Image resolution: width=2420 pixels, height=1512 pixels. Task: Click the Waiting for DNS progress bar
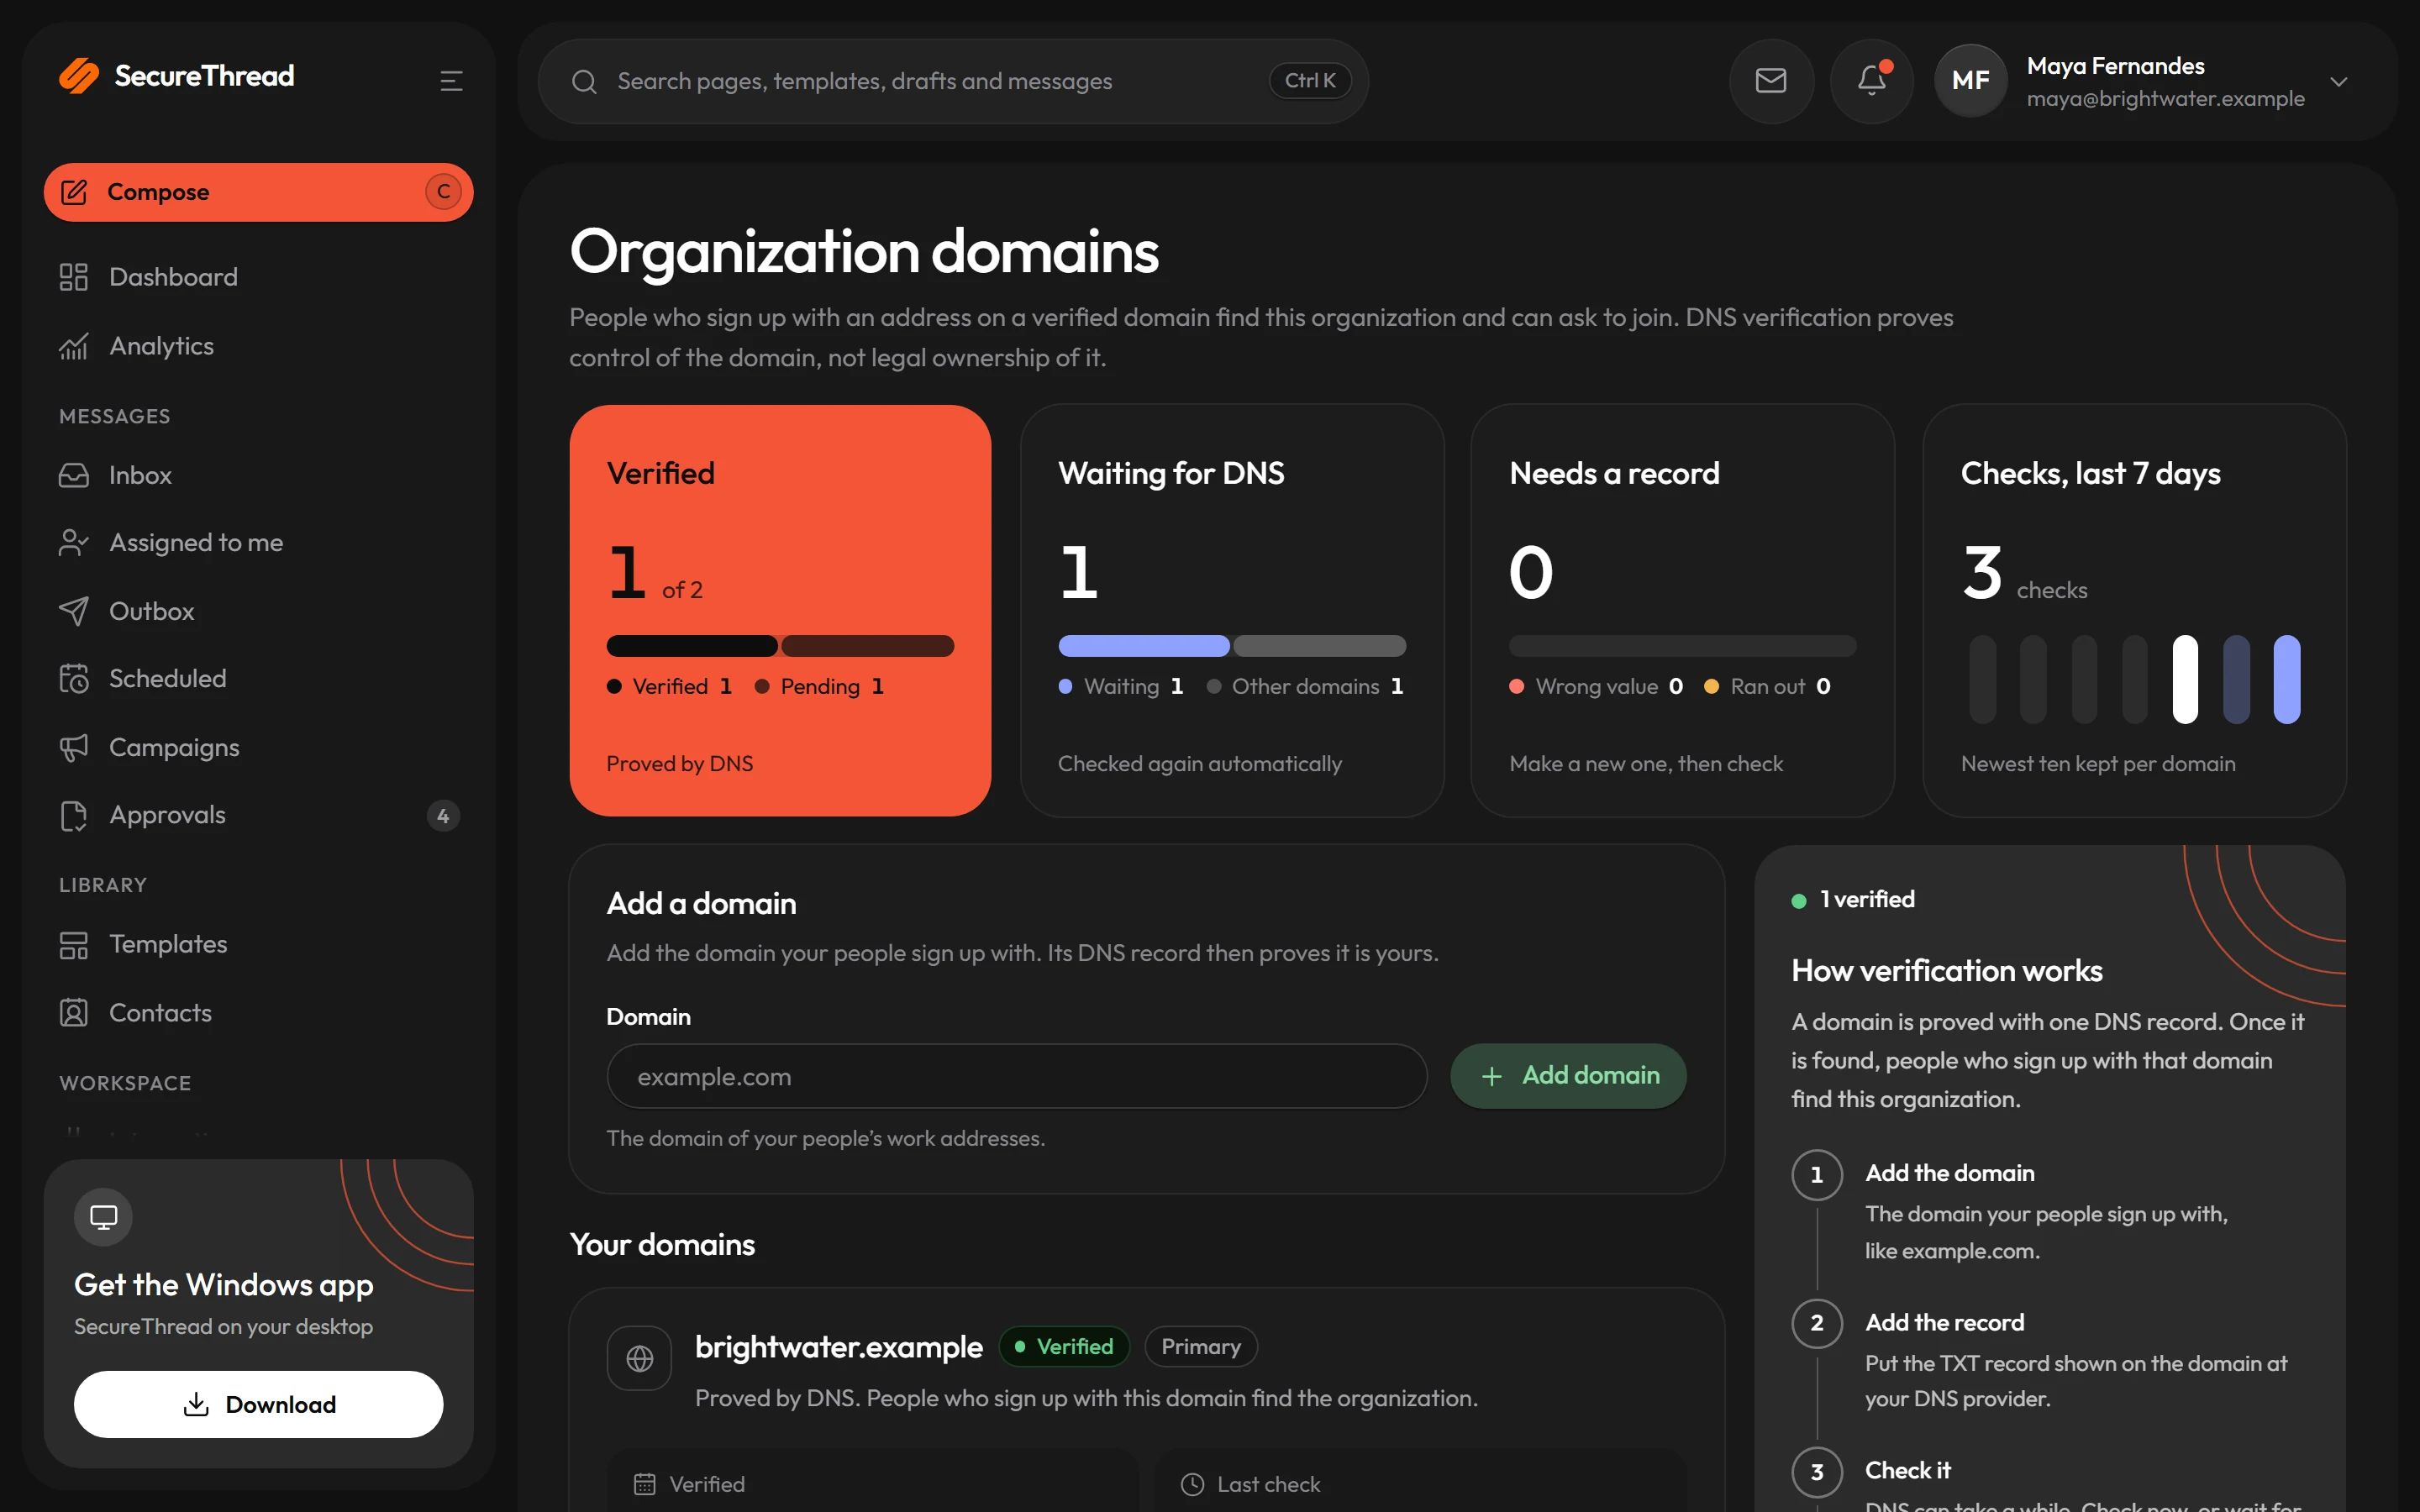click(1232, 646)
